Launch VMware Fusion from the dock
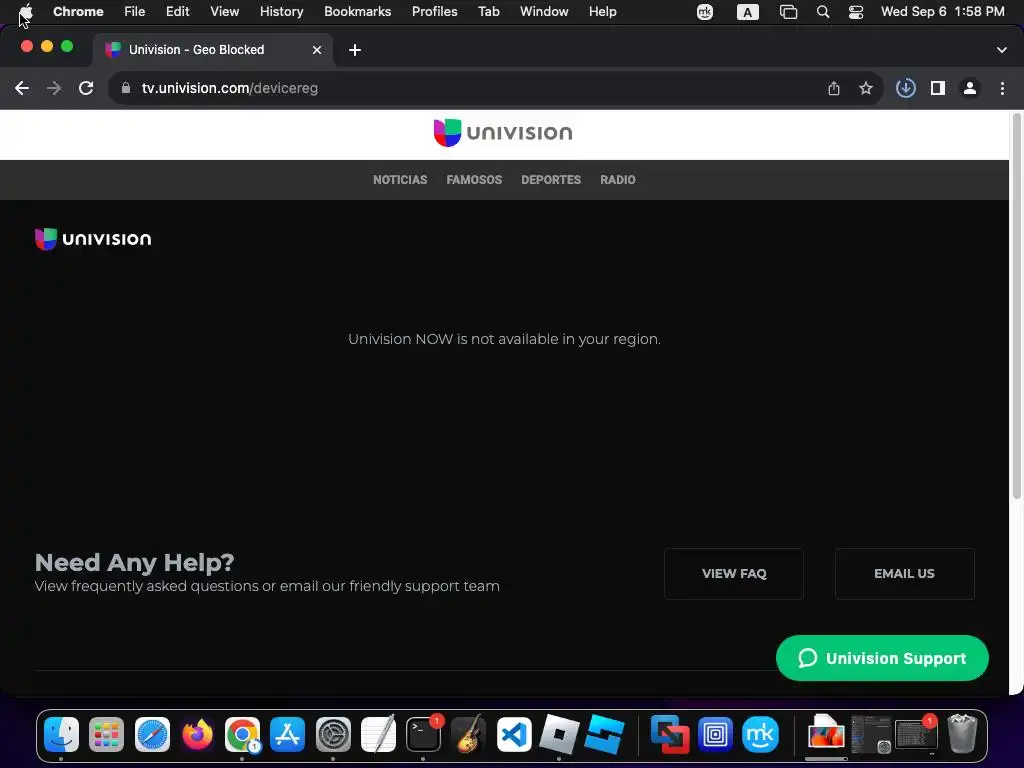This screenshot has height=768, width=1024. [670, 734]
